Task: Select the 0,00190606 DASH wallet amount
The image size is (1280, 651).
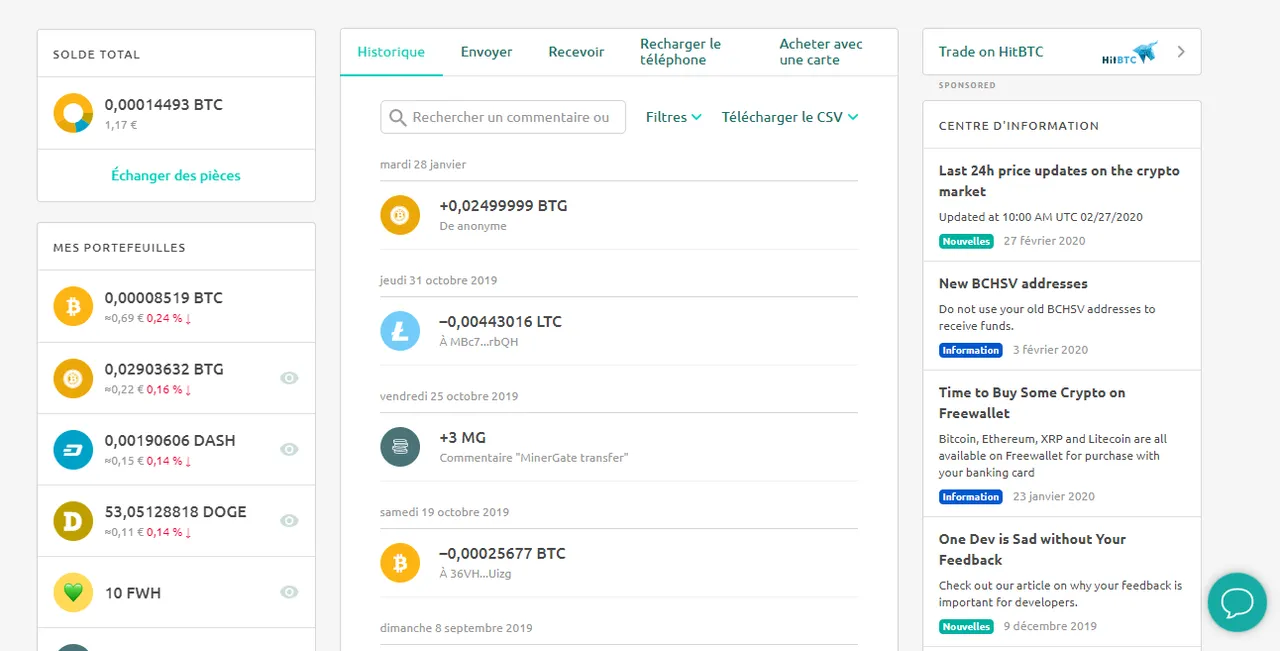Action: pos(170,440)
